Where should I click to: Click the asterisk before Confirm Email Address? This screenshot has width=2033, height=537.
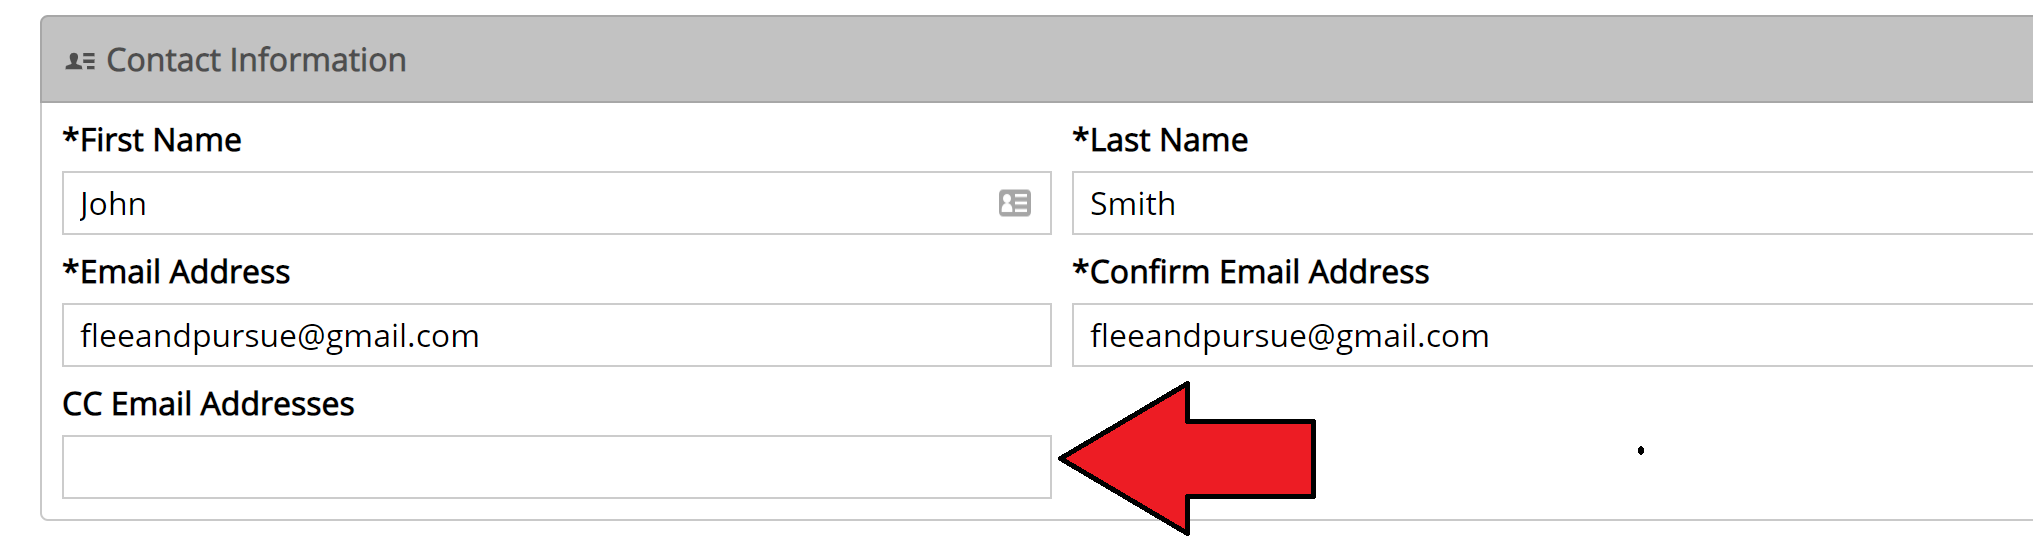pyautogui.click(x=1080, y=267)
